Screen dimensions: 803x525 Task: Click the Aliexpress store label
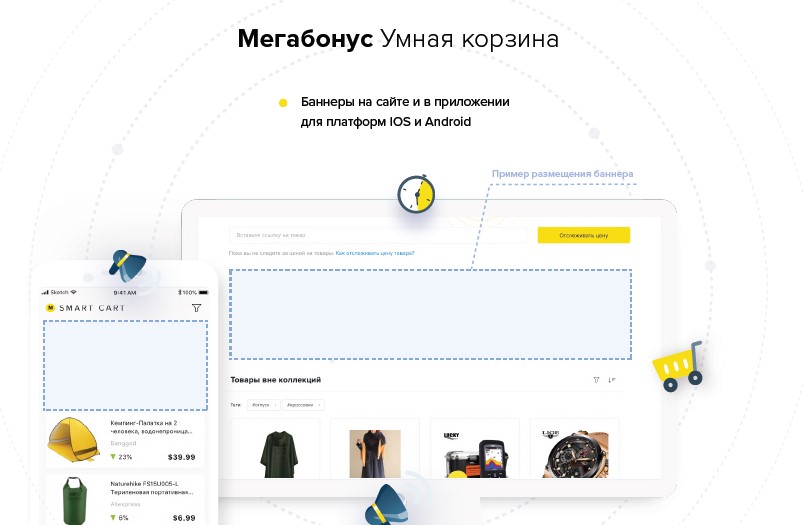pos(125,504)
